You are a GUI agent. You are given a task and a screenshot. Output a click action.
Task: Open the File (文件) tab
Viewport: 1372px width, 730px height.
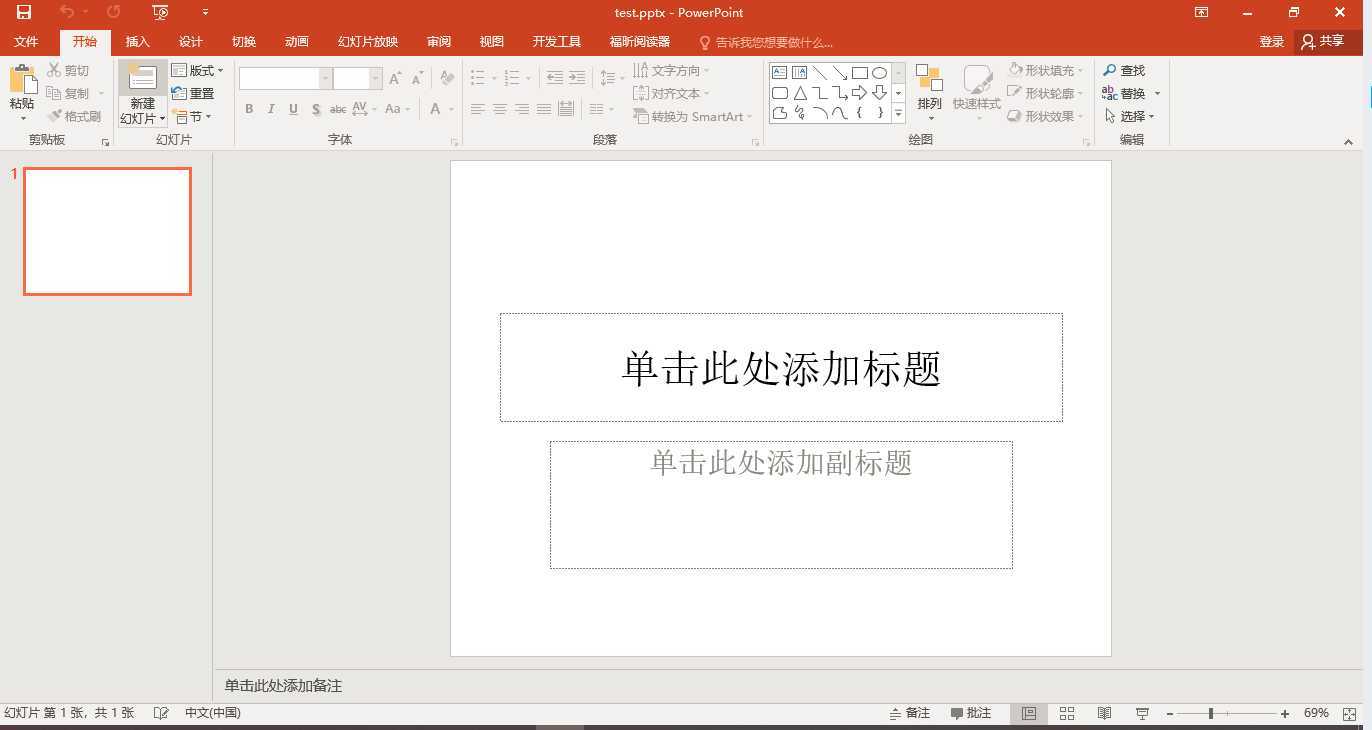click(26, 42)
